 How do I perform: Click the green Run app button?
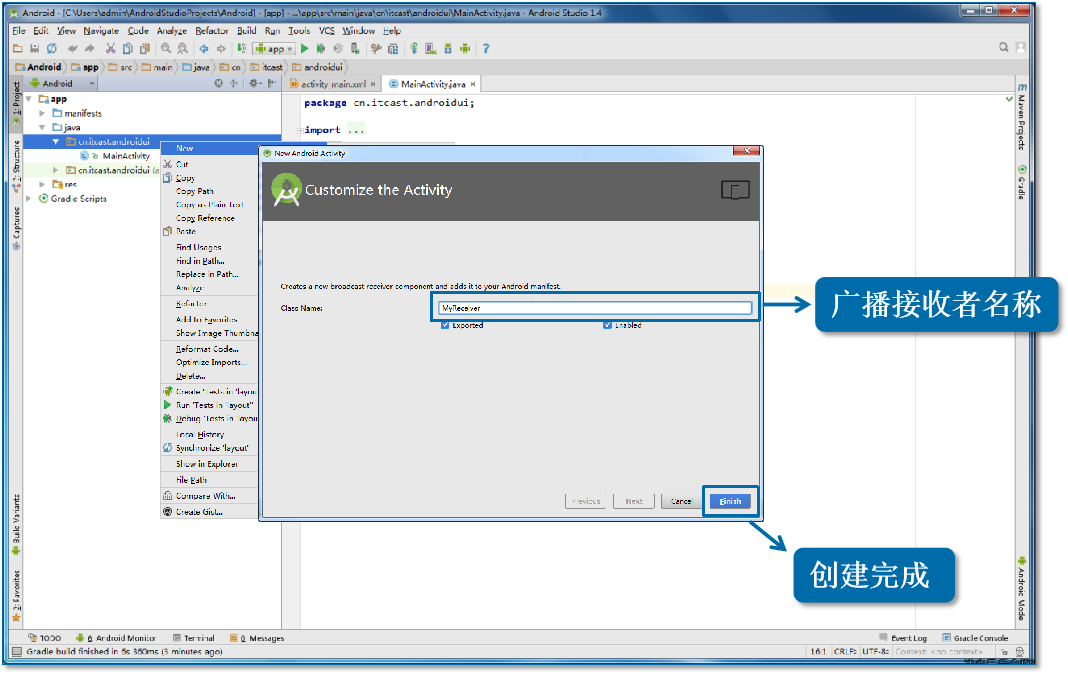[x=304, y=48]
